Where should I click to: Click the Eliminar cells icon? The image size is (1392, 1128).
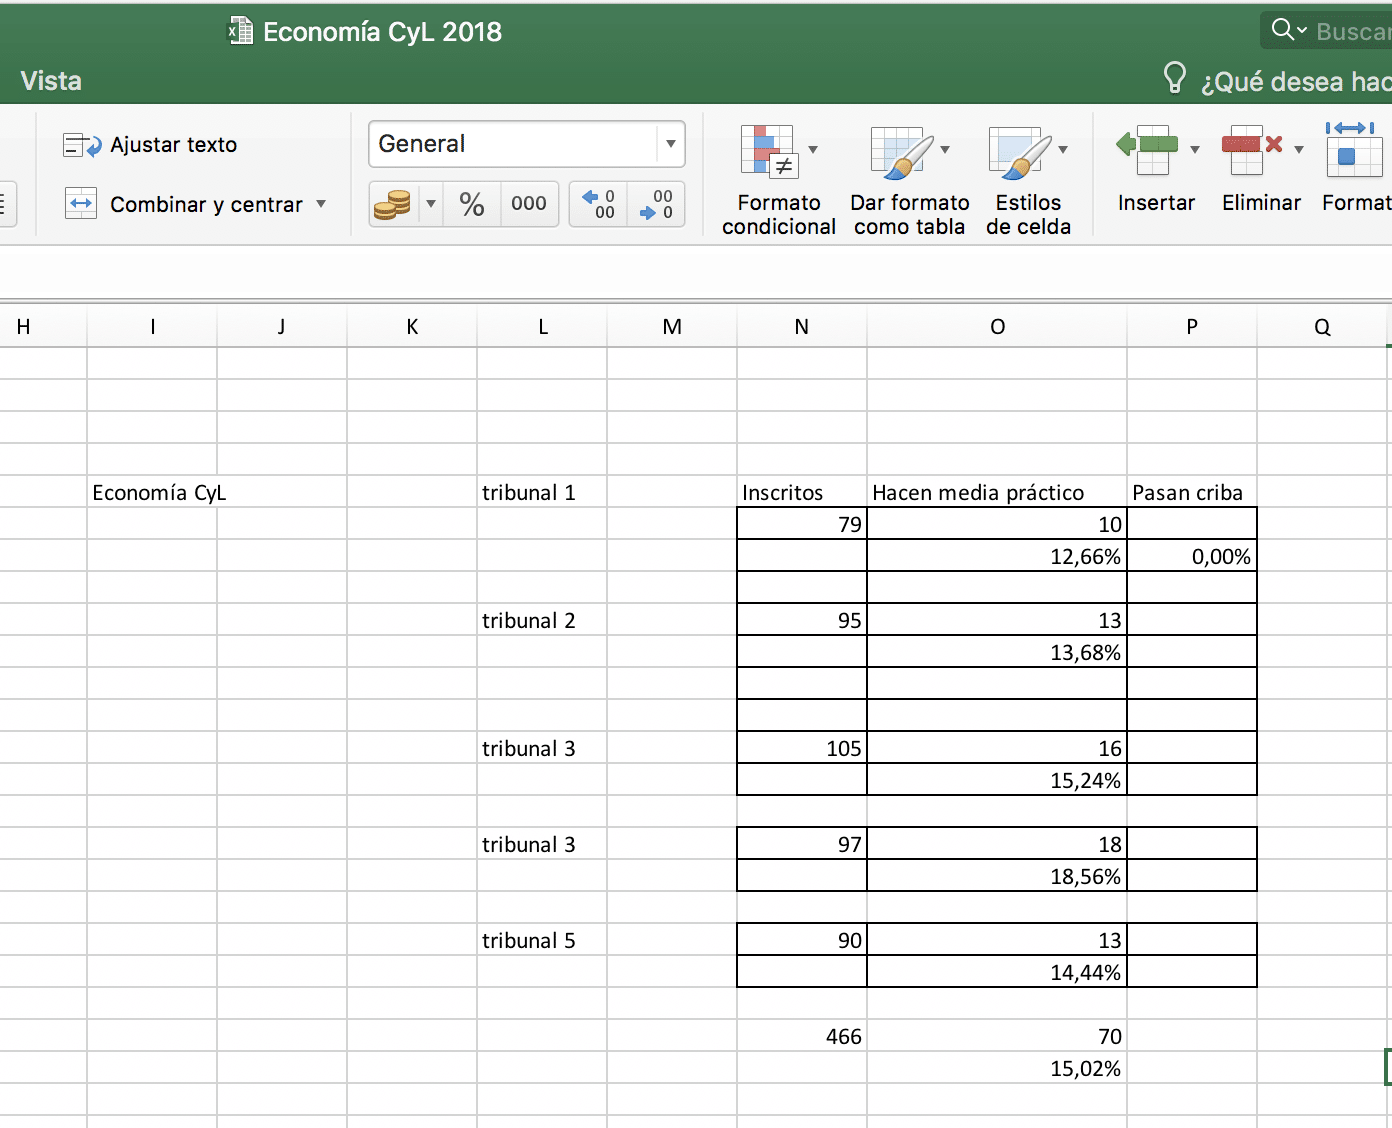(x=1251, y=150)
